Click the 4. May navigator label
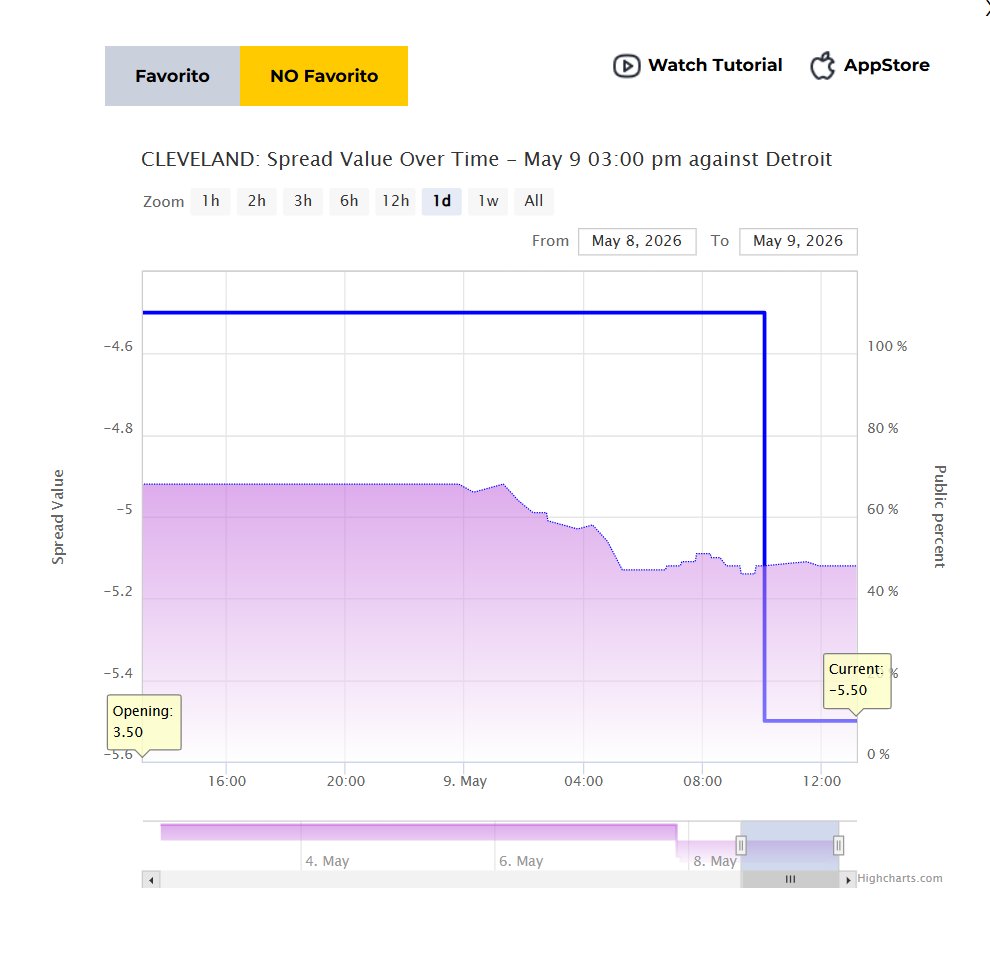 [327, 861]
